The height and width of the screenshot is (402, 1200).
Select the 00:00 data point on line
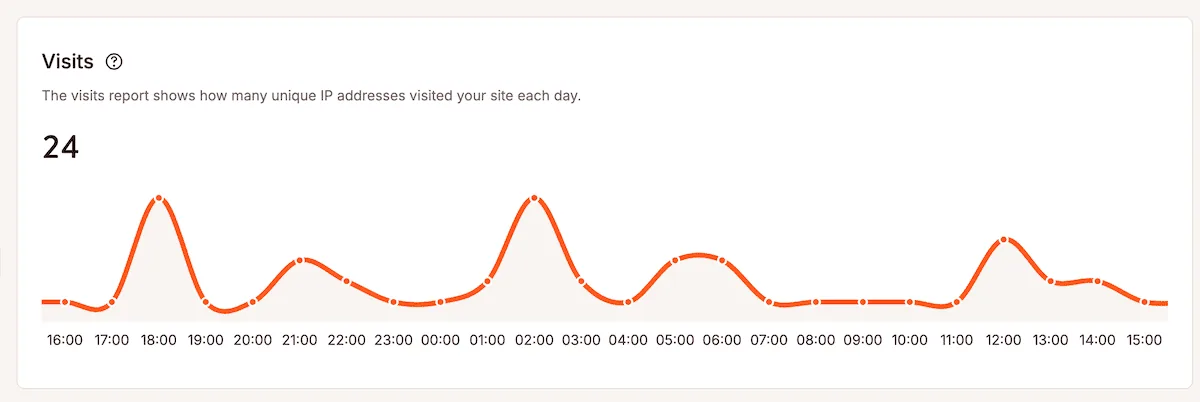(440, 301)
